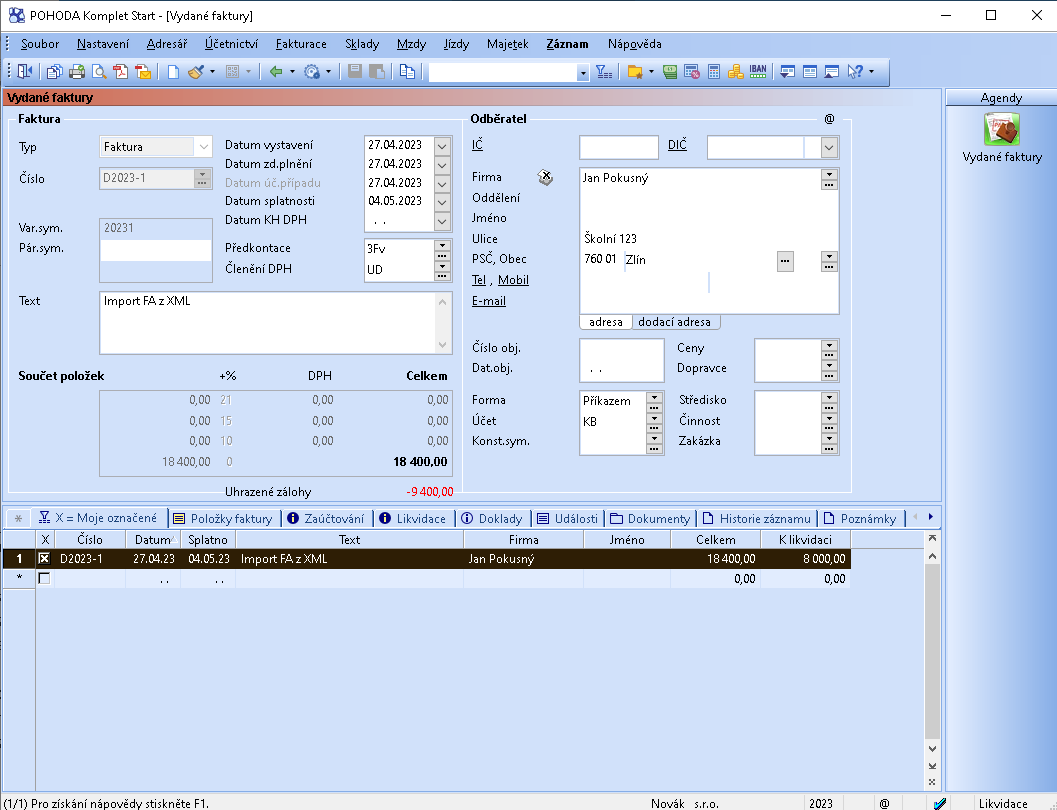Screen dimensions: 1057x810
Task: Click the asterisk tab before X = Moje označené
Action: point(18,518)
